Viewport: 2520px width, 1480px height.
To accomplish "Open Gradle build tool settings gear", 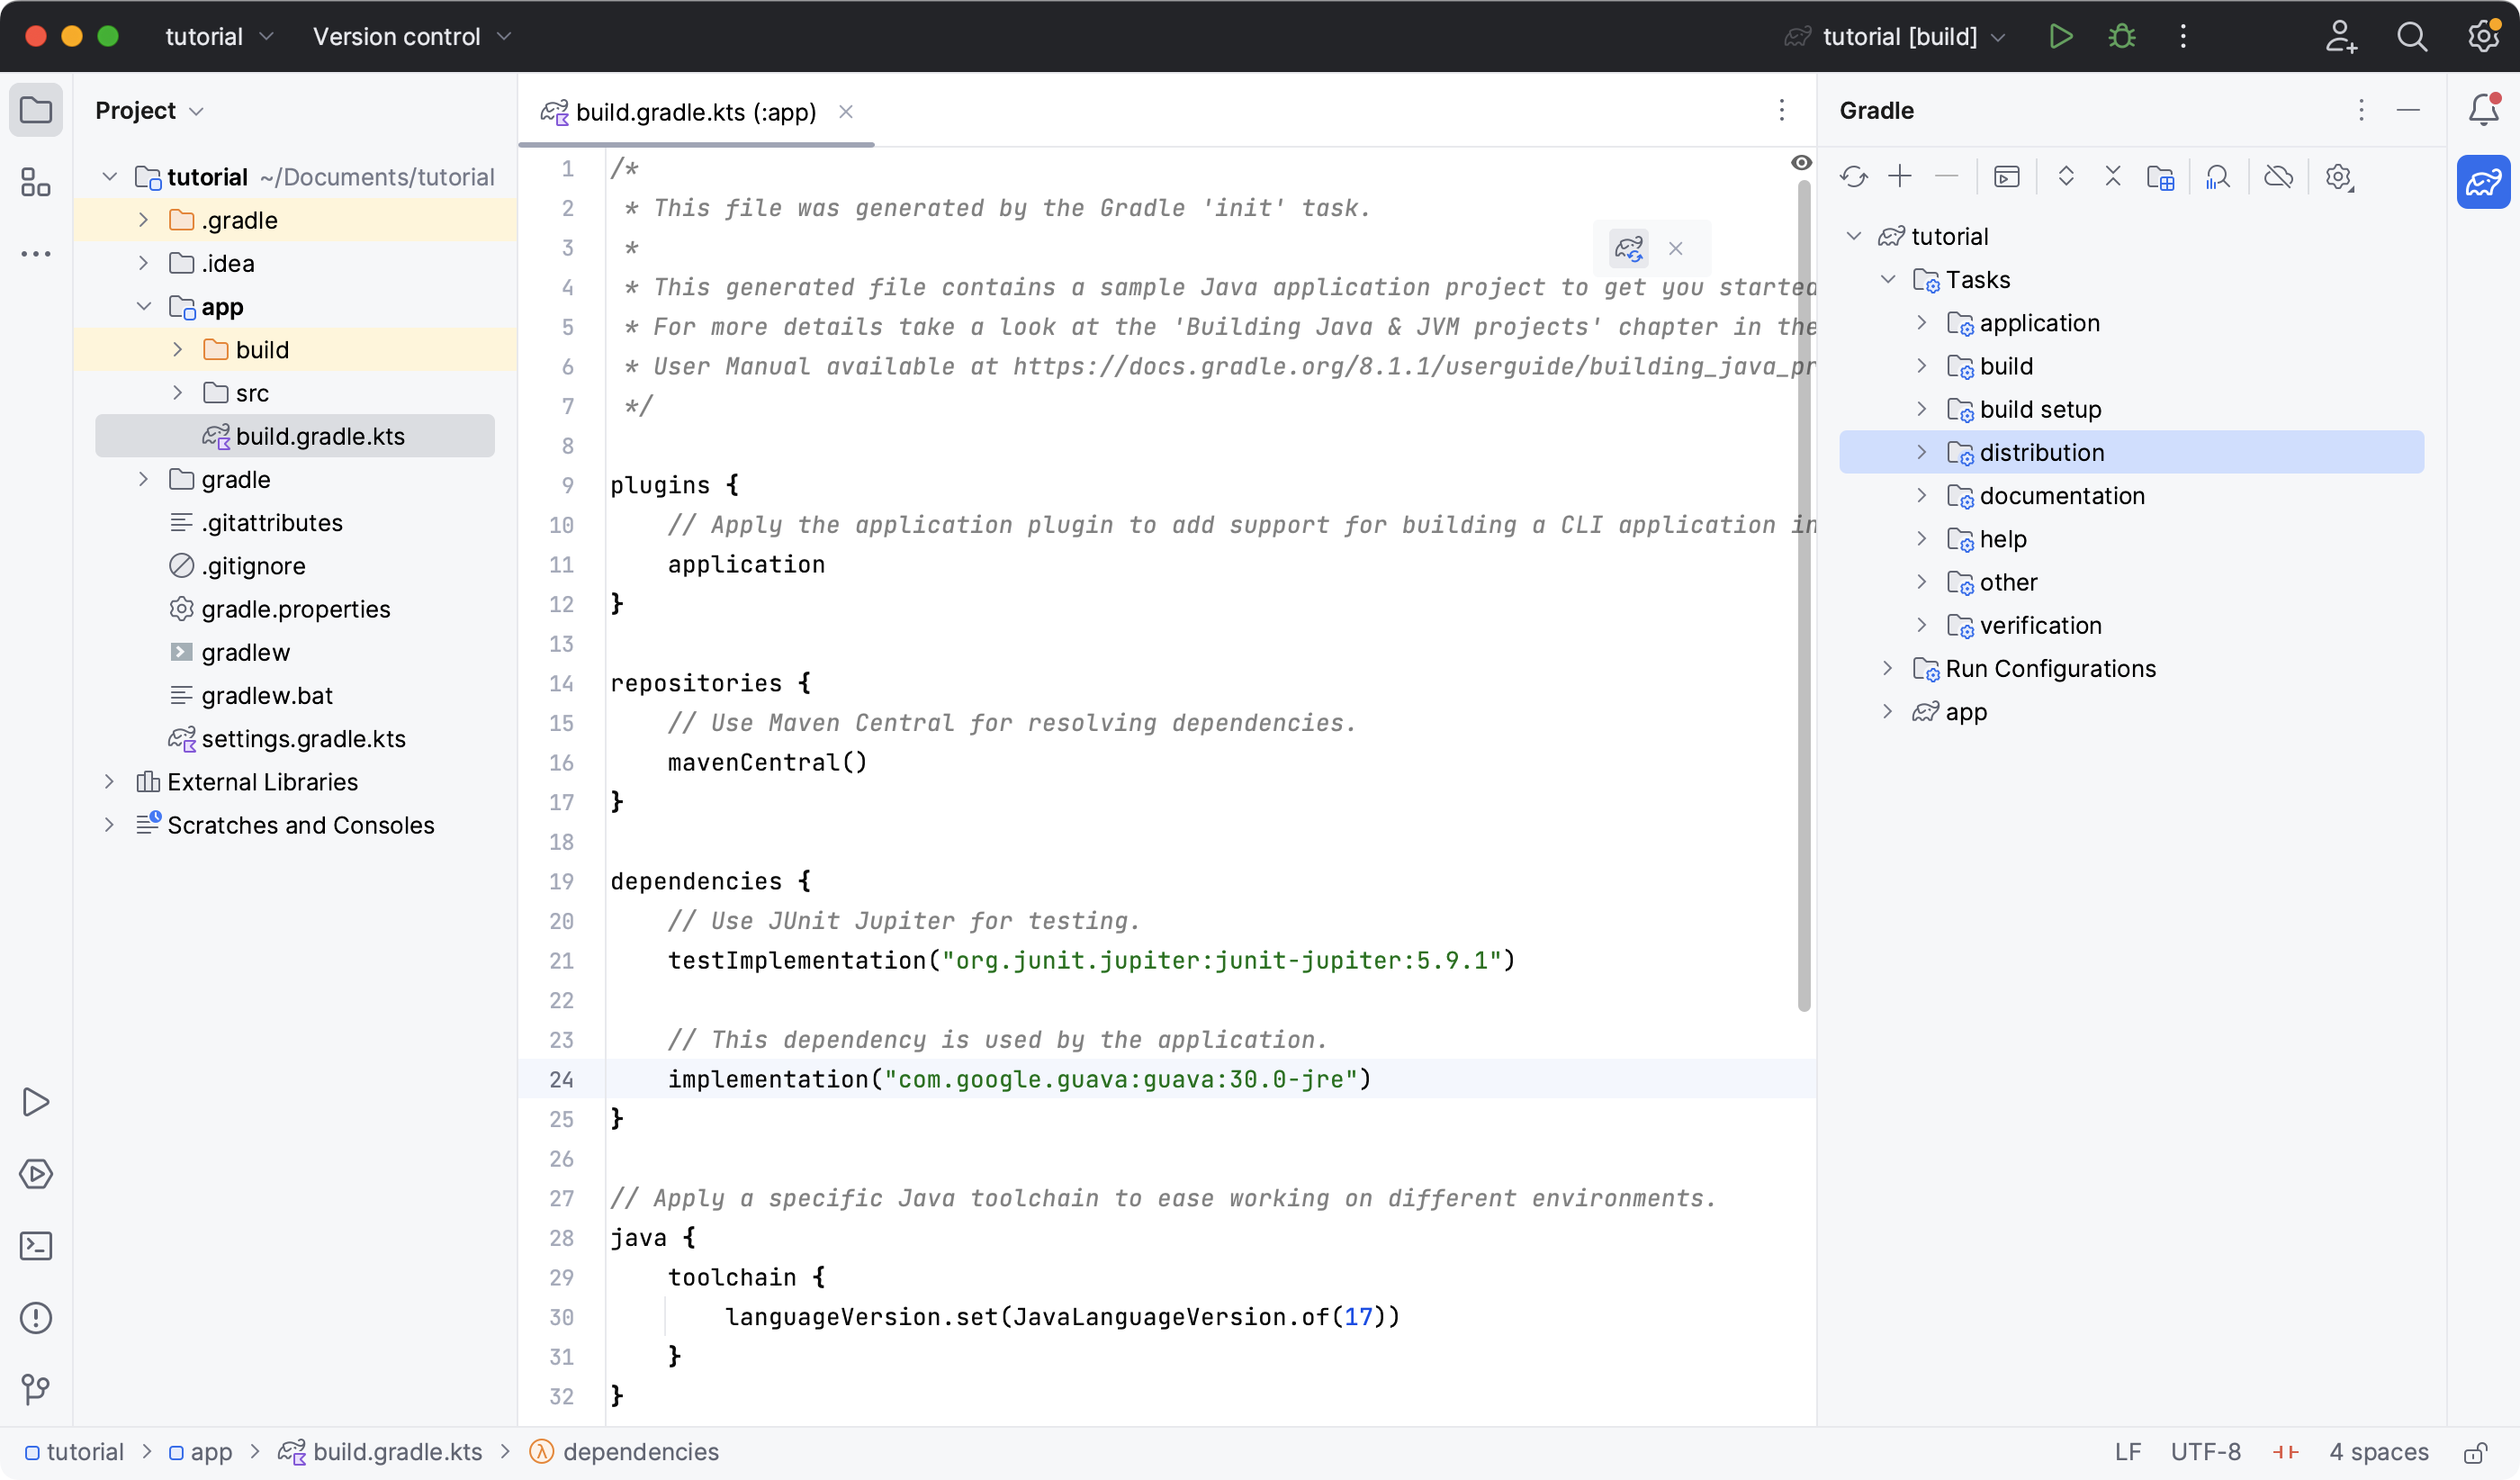I will pos(2338,177).
